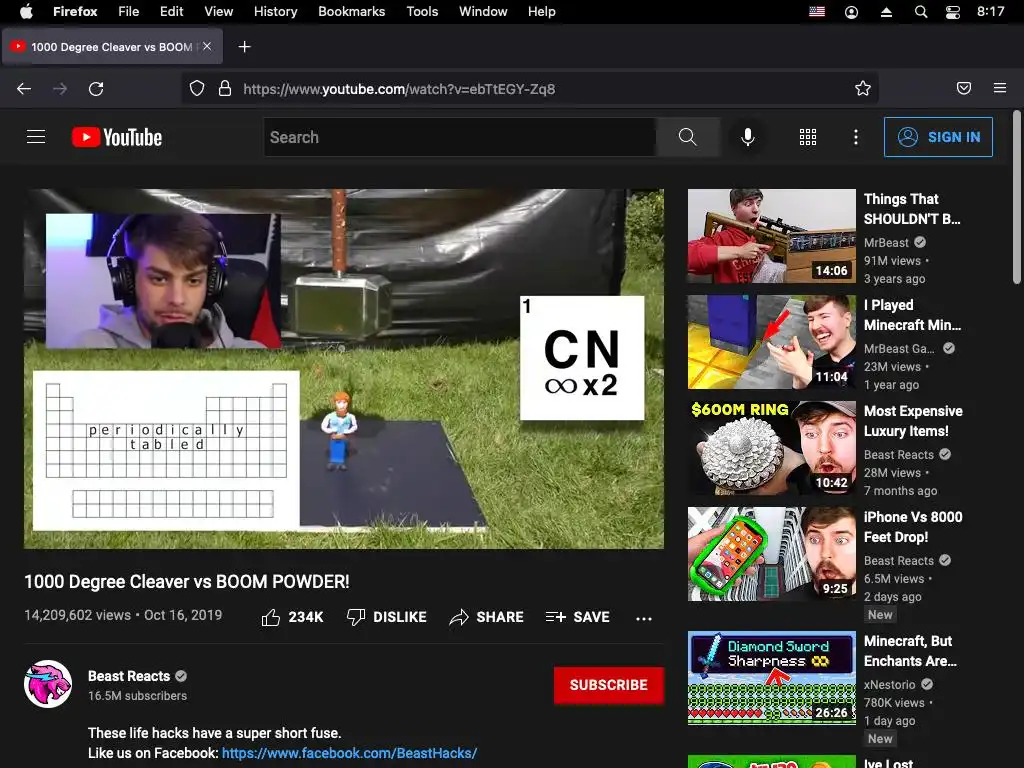
Task: Open Spotlight search in menu bar
Action: [x=921, y=12]
